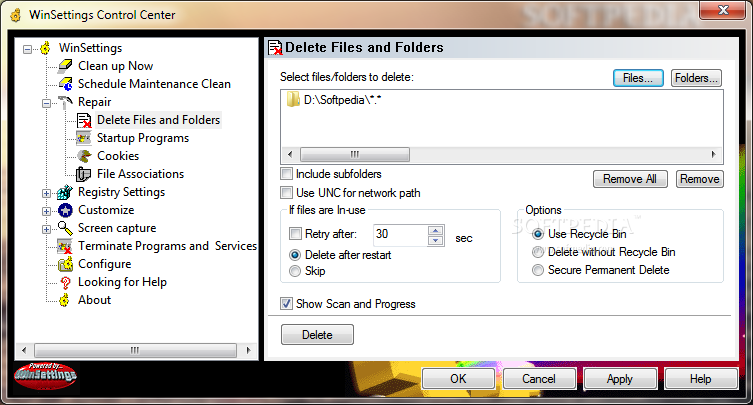
Task: Collapse the Repair tree node
Action: click(x=47, y=103)
